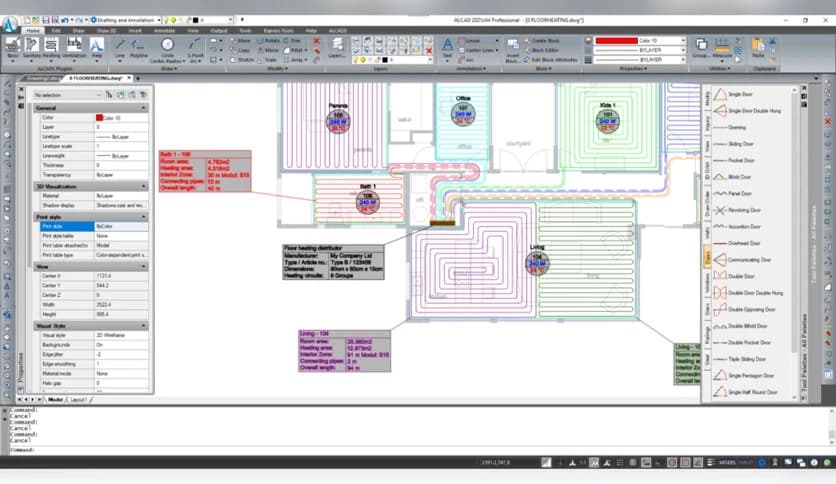The image size is (836, 484).
Task: Collapse the Print style section
Action: pyautogui.click(x=143, y=217)
